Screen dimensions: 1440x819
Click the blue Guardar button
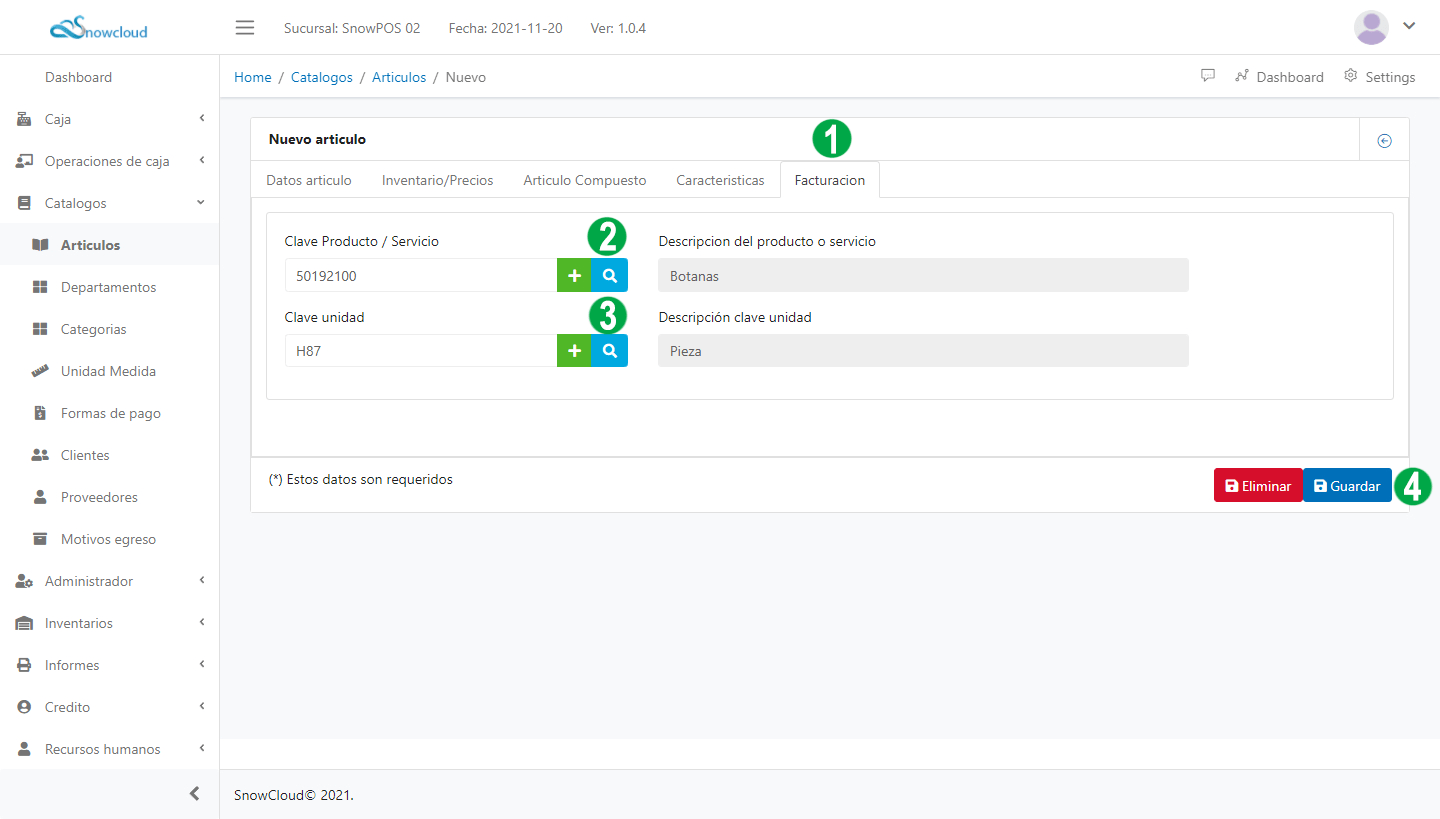[1347, 486]
